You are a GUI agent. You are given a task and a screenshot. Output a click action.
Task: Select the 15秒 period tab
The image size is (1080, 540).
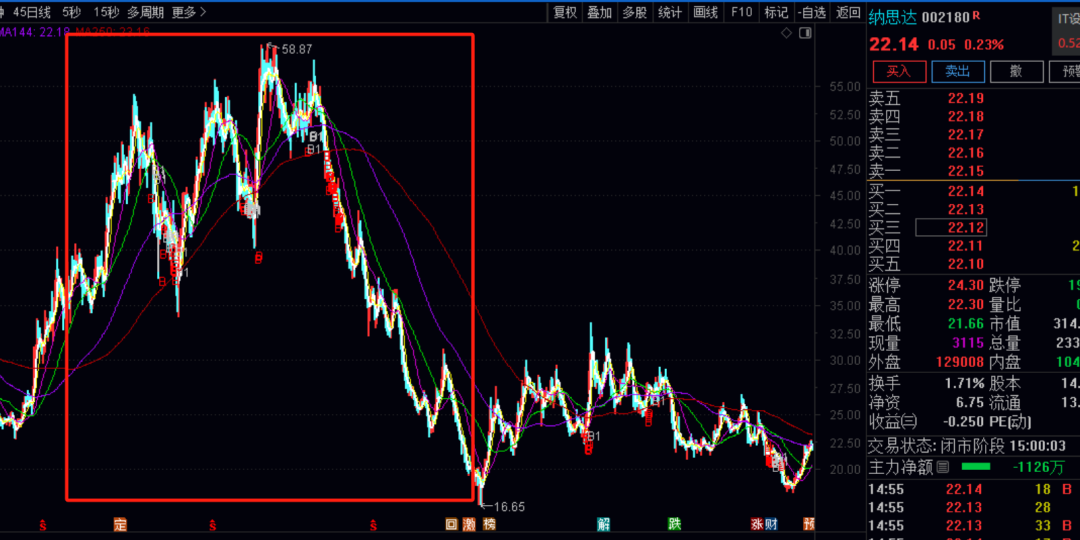tap(105, 12)
